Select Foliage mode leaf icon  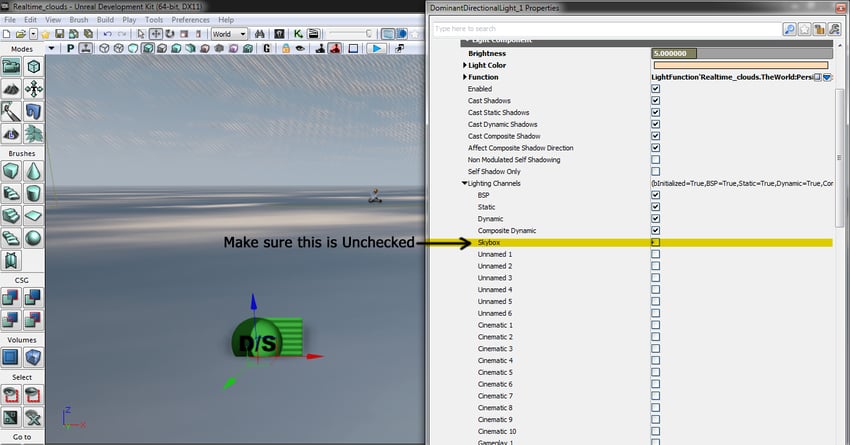coord(34,134)
